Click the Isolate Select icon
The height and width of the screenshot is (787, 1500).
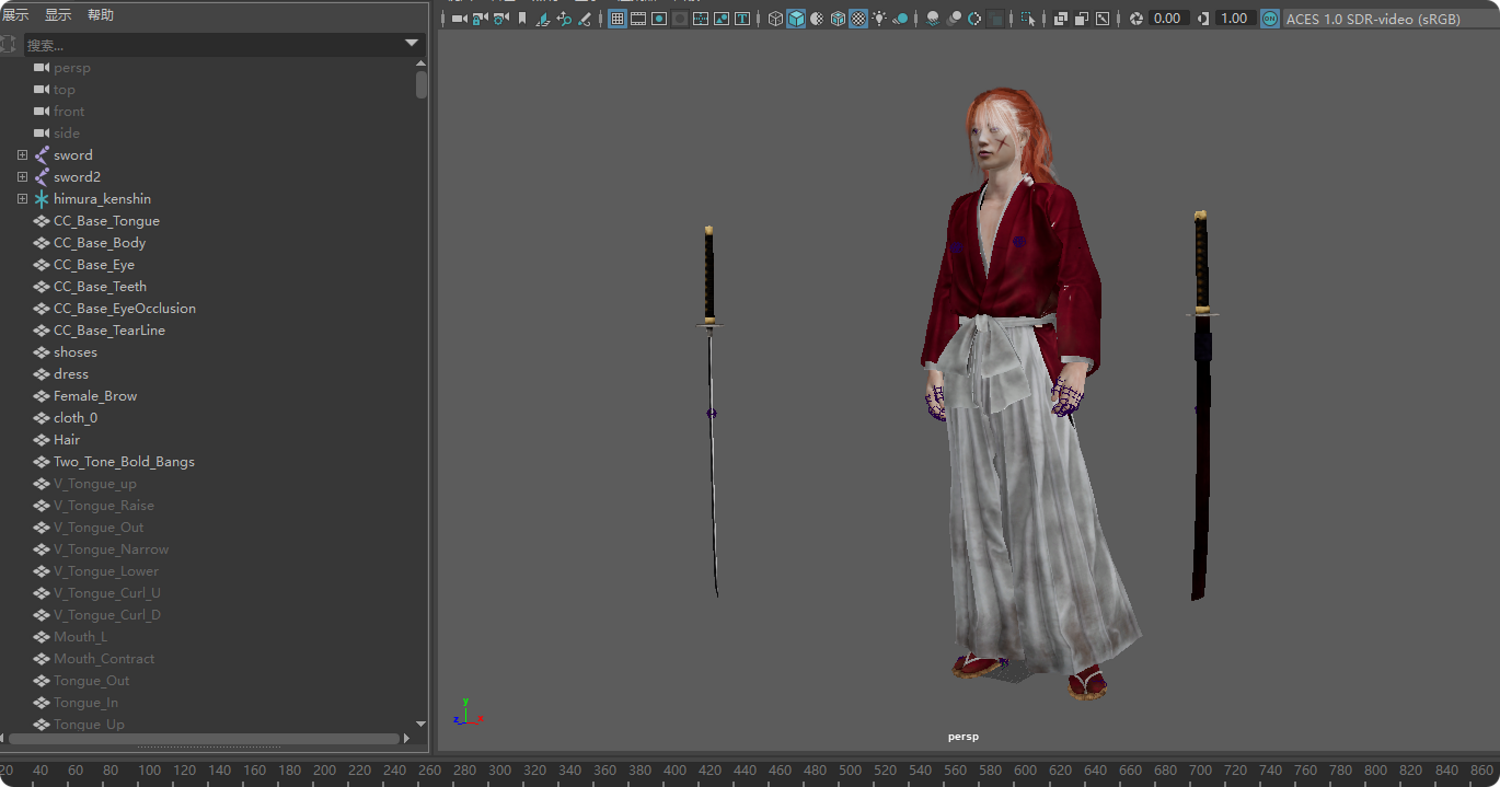coord(1028,18)
